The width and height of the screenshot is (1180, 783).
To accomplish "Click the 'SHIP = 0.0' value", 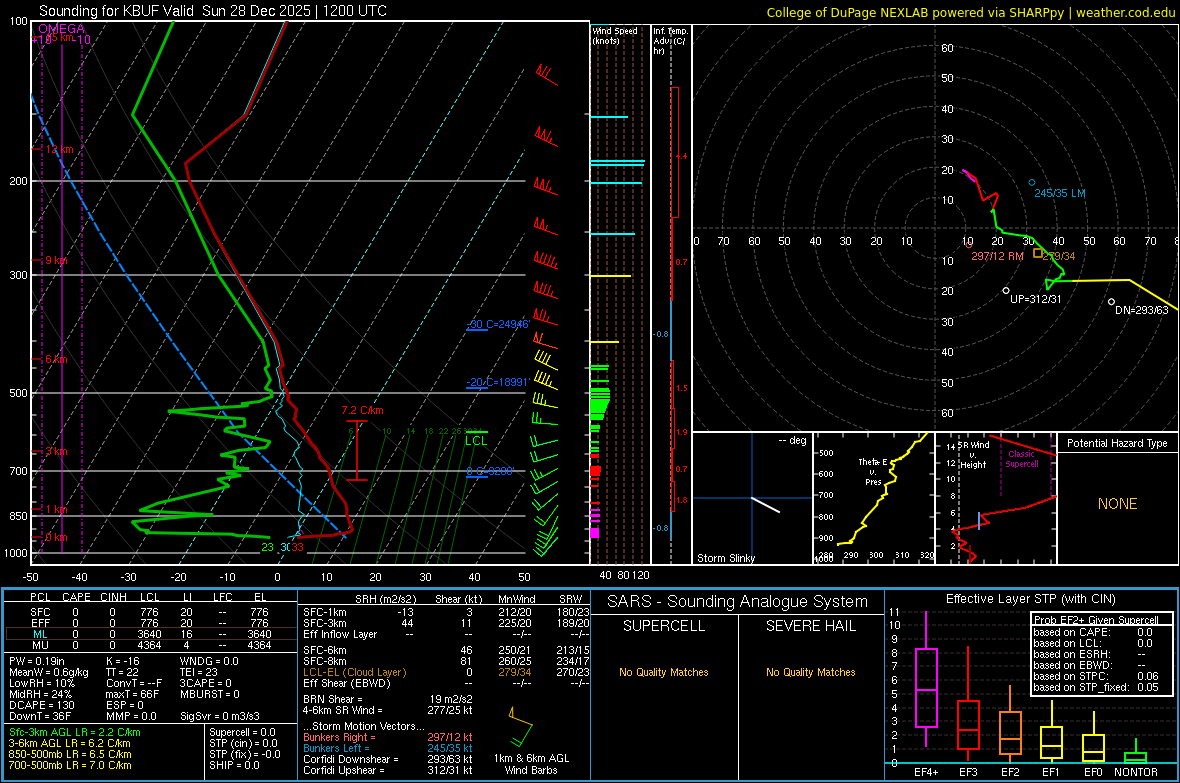I will pos(234,765).
